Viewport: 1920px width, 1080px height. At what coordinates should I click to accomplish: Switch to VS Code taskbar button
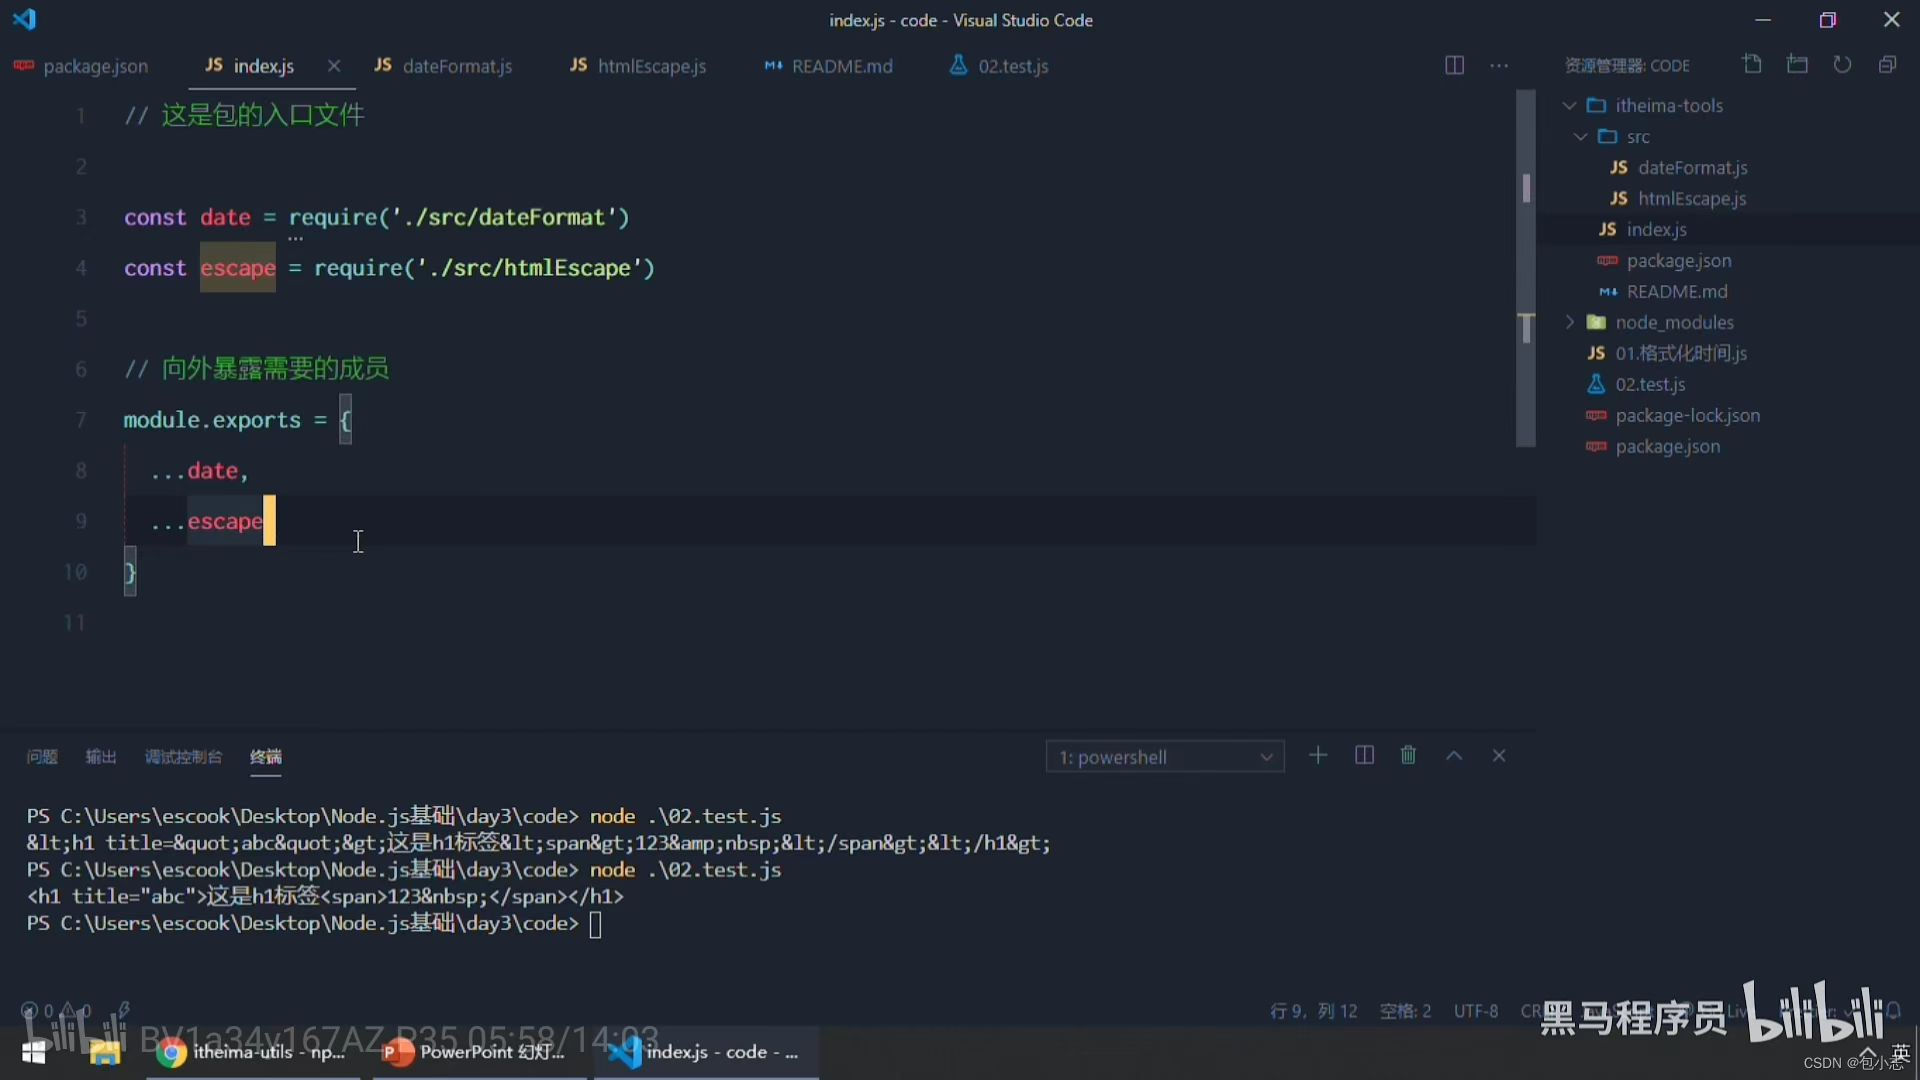click(706, 1052)
